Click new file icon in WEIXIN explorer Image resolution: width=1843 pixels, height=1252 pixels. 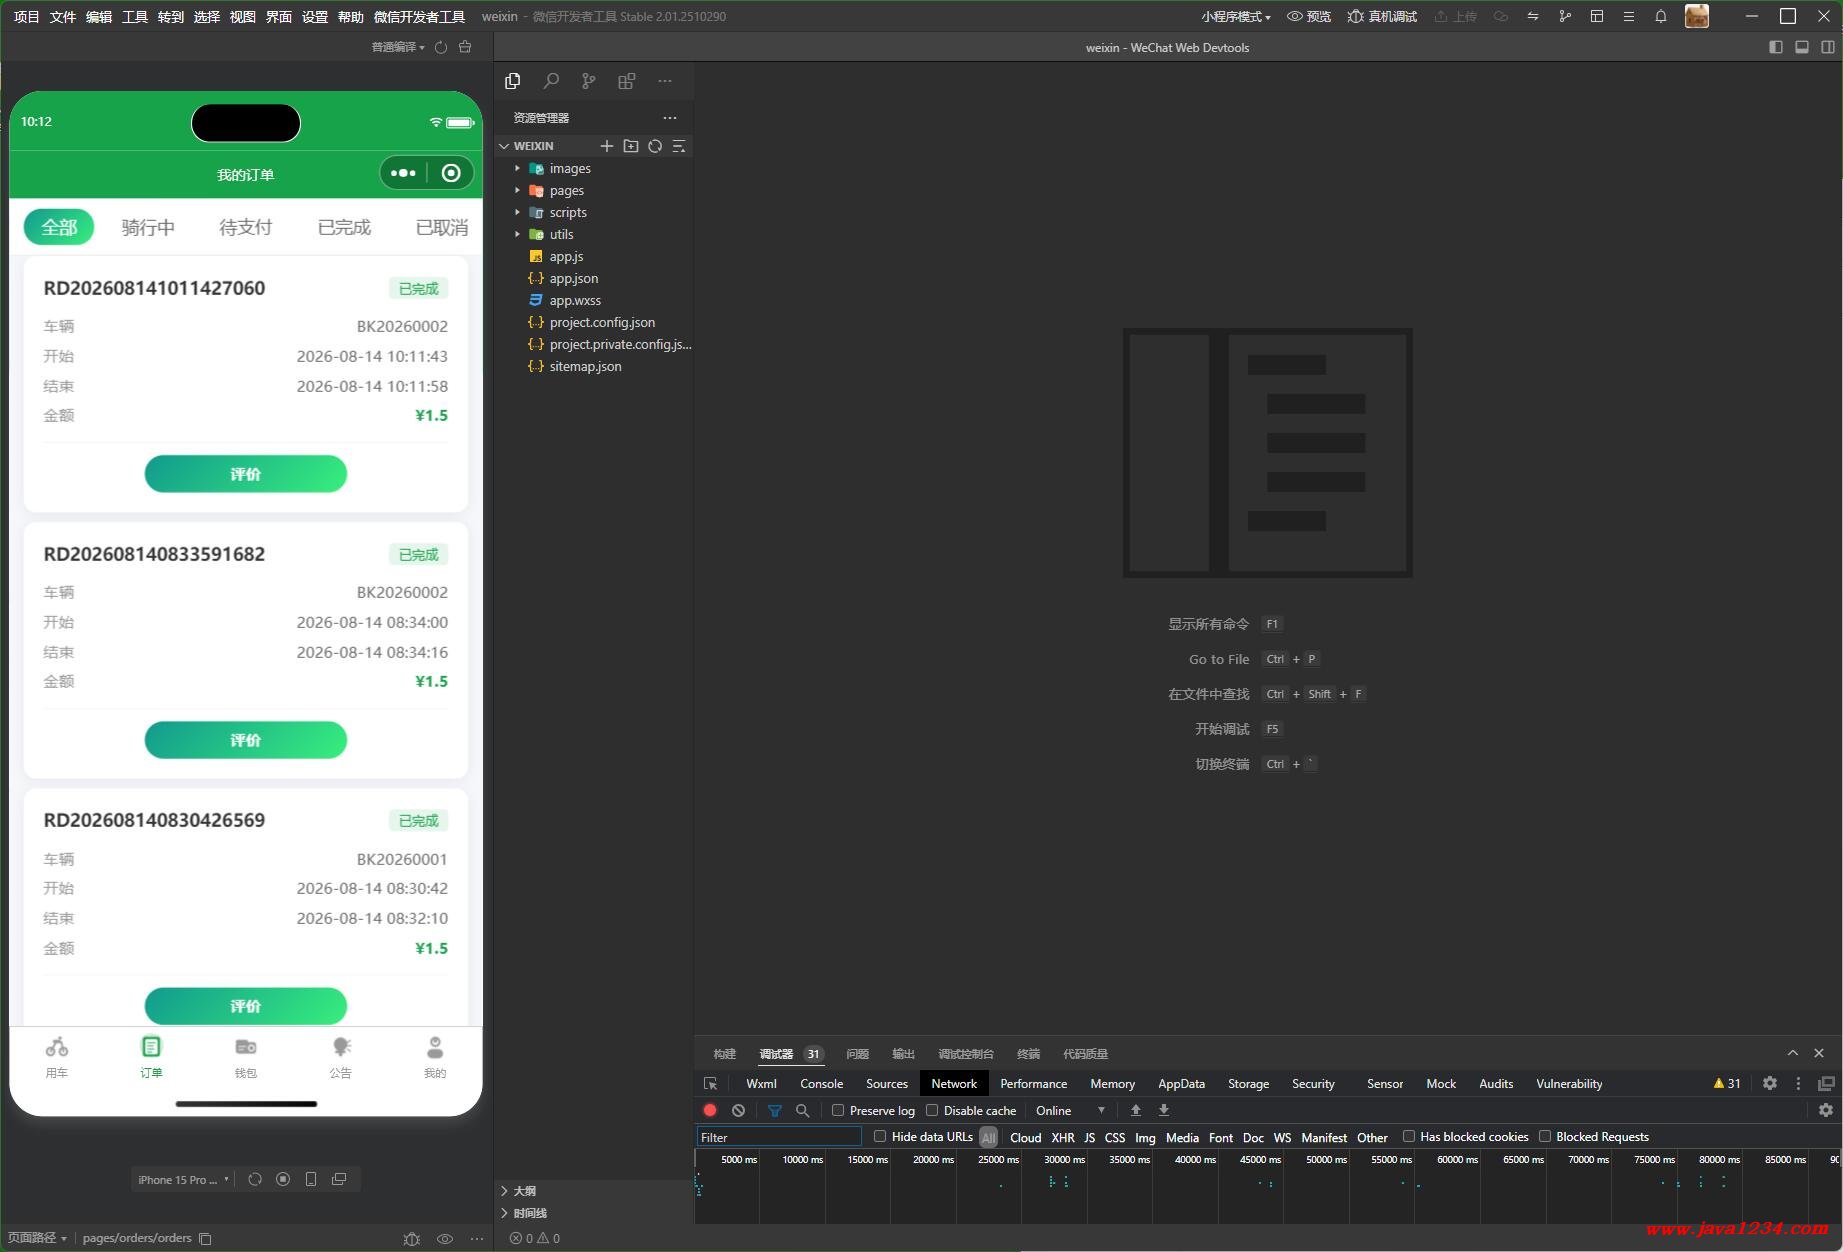point(606,146)
